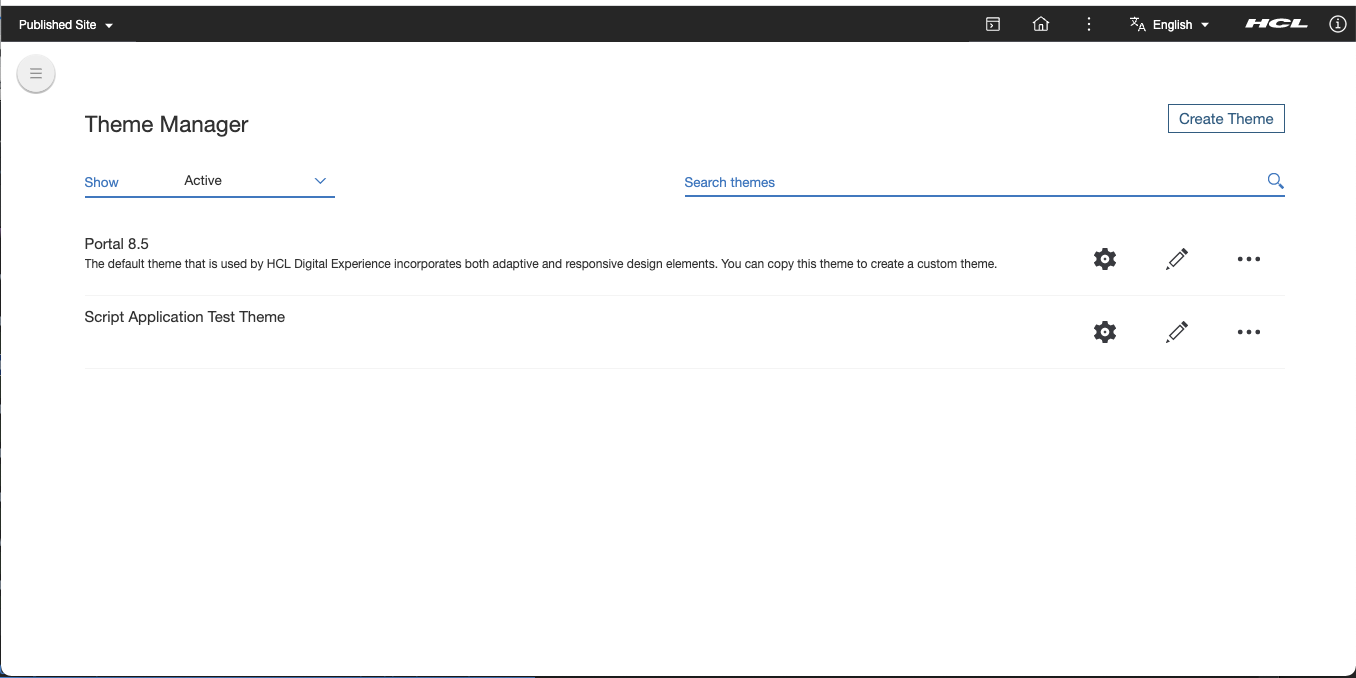Open the hamburger menu in top left
This screenshot has width=1356, height=678.
tap(35, 73)
